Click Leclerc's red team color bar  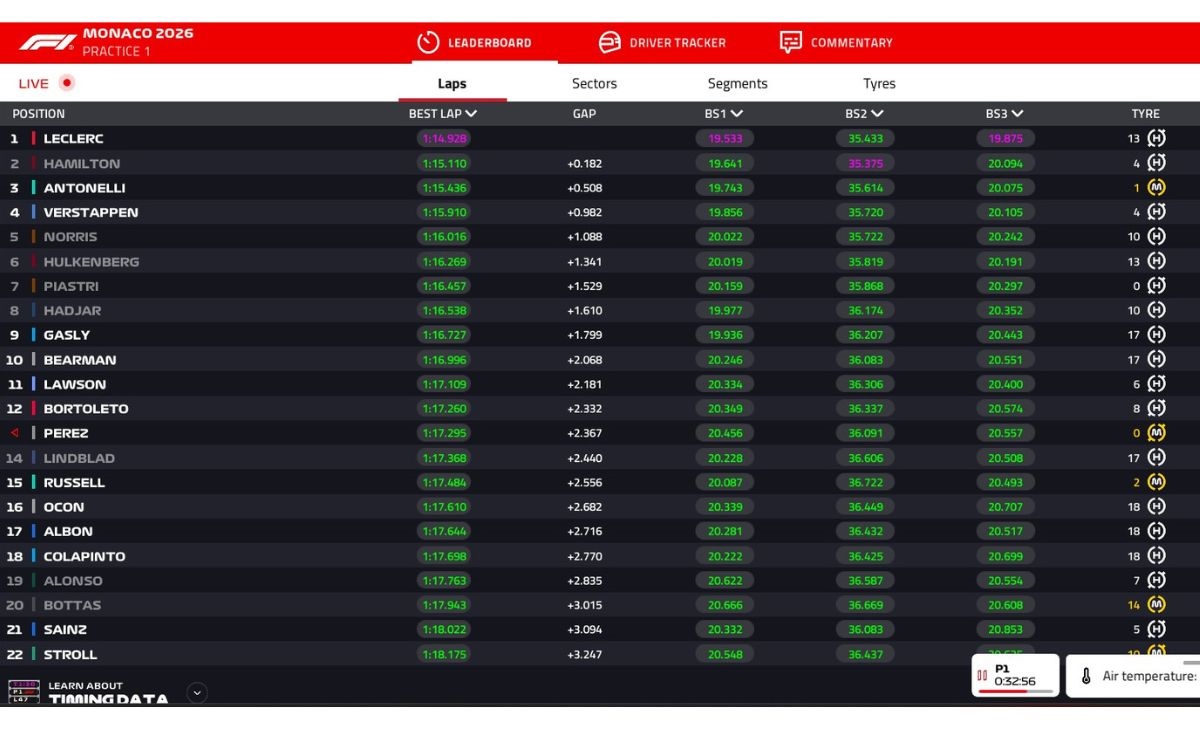click(x=33, y=139)
